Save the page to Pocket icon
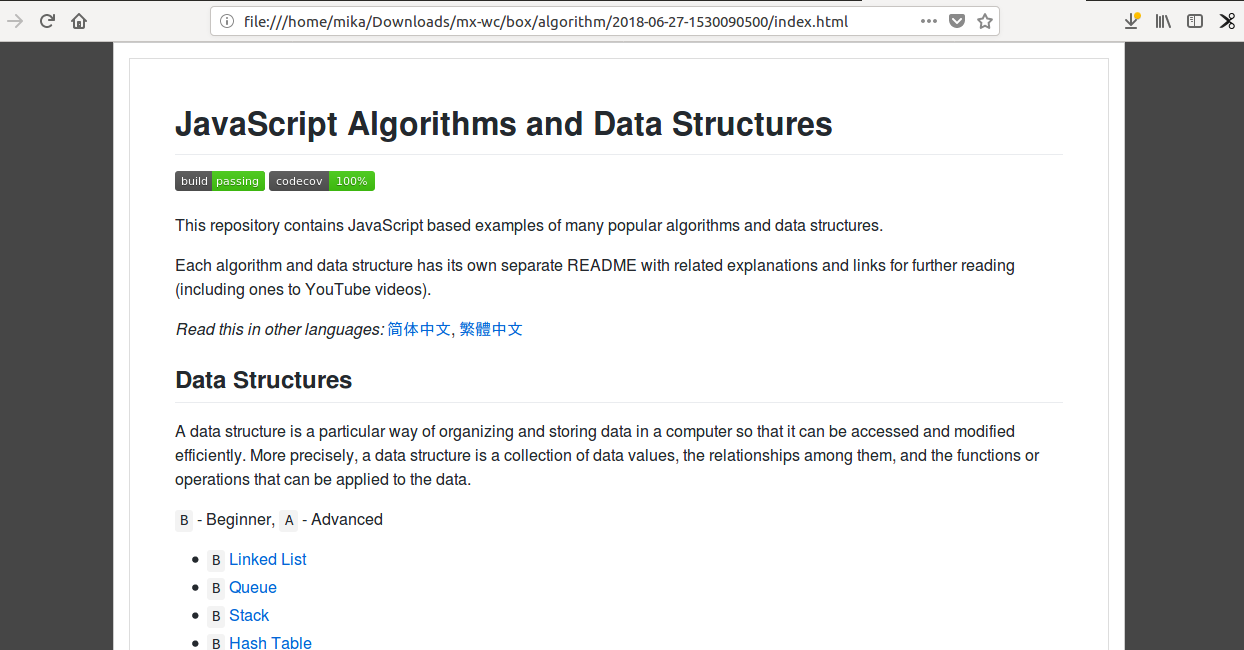 pos(957,21)
